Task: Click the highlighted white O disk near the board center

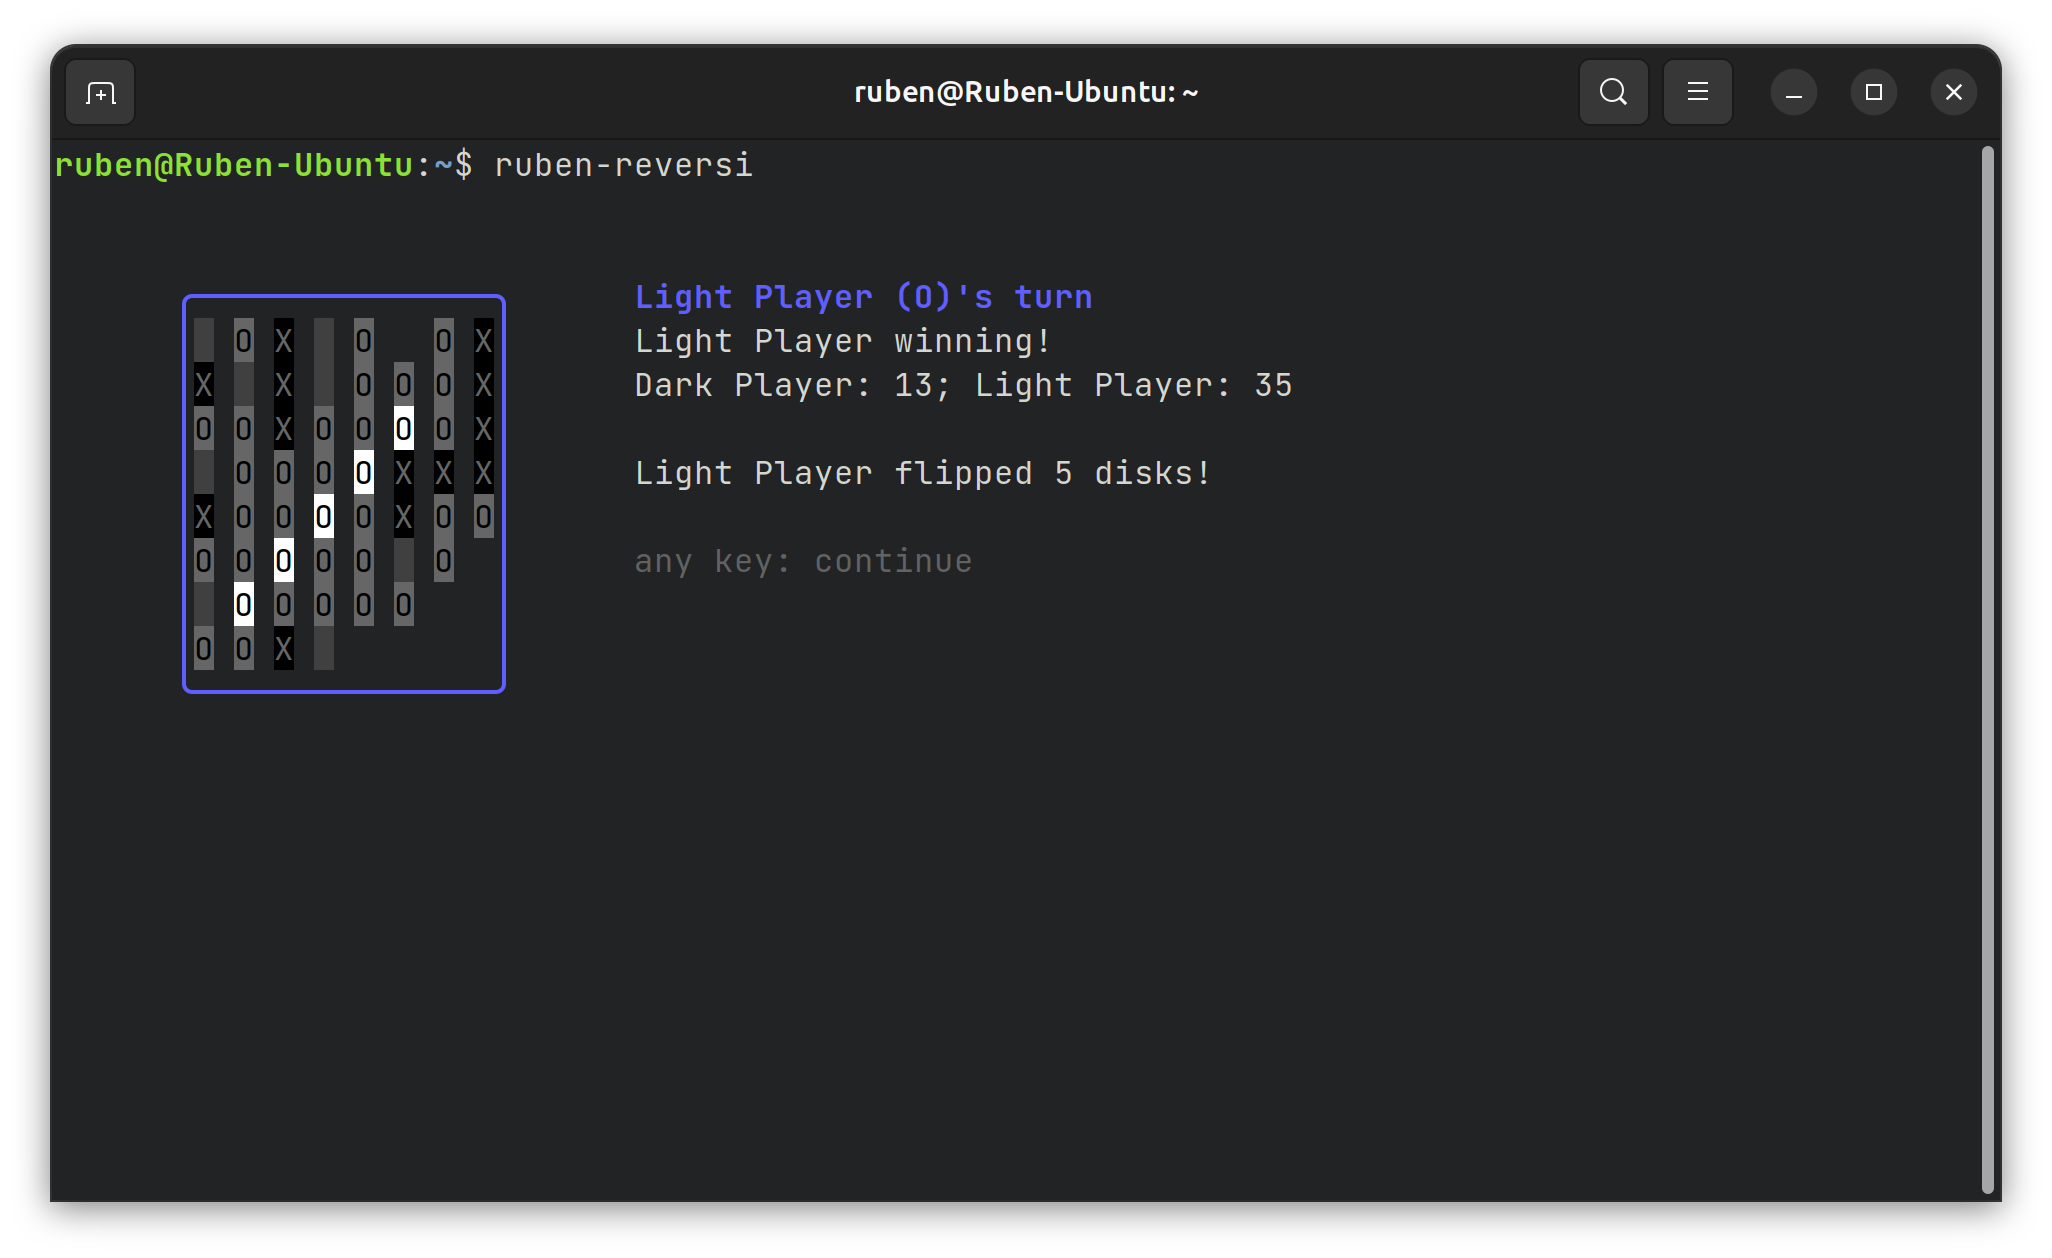Action: pos(322,517)
